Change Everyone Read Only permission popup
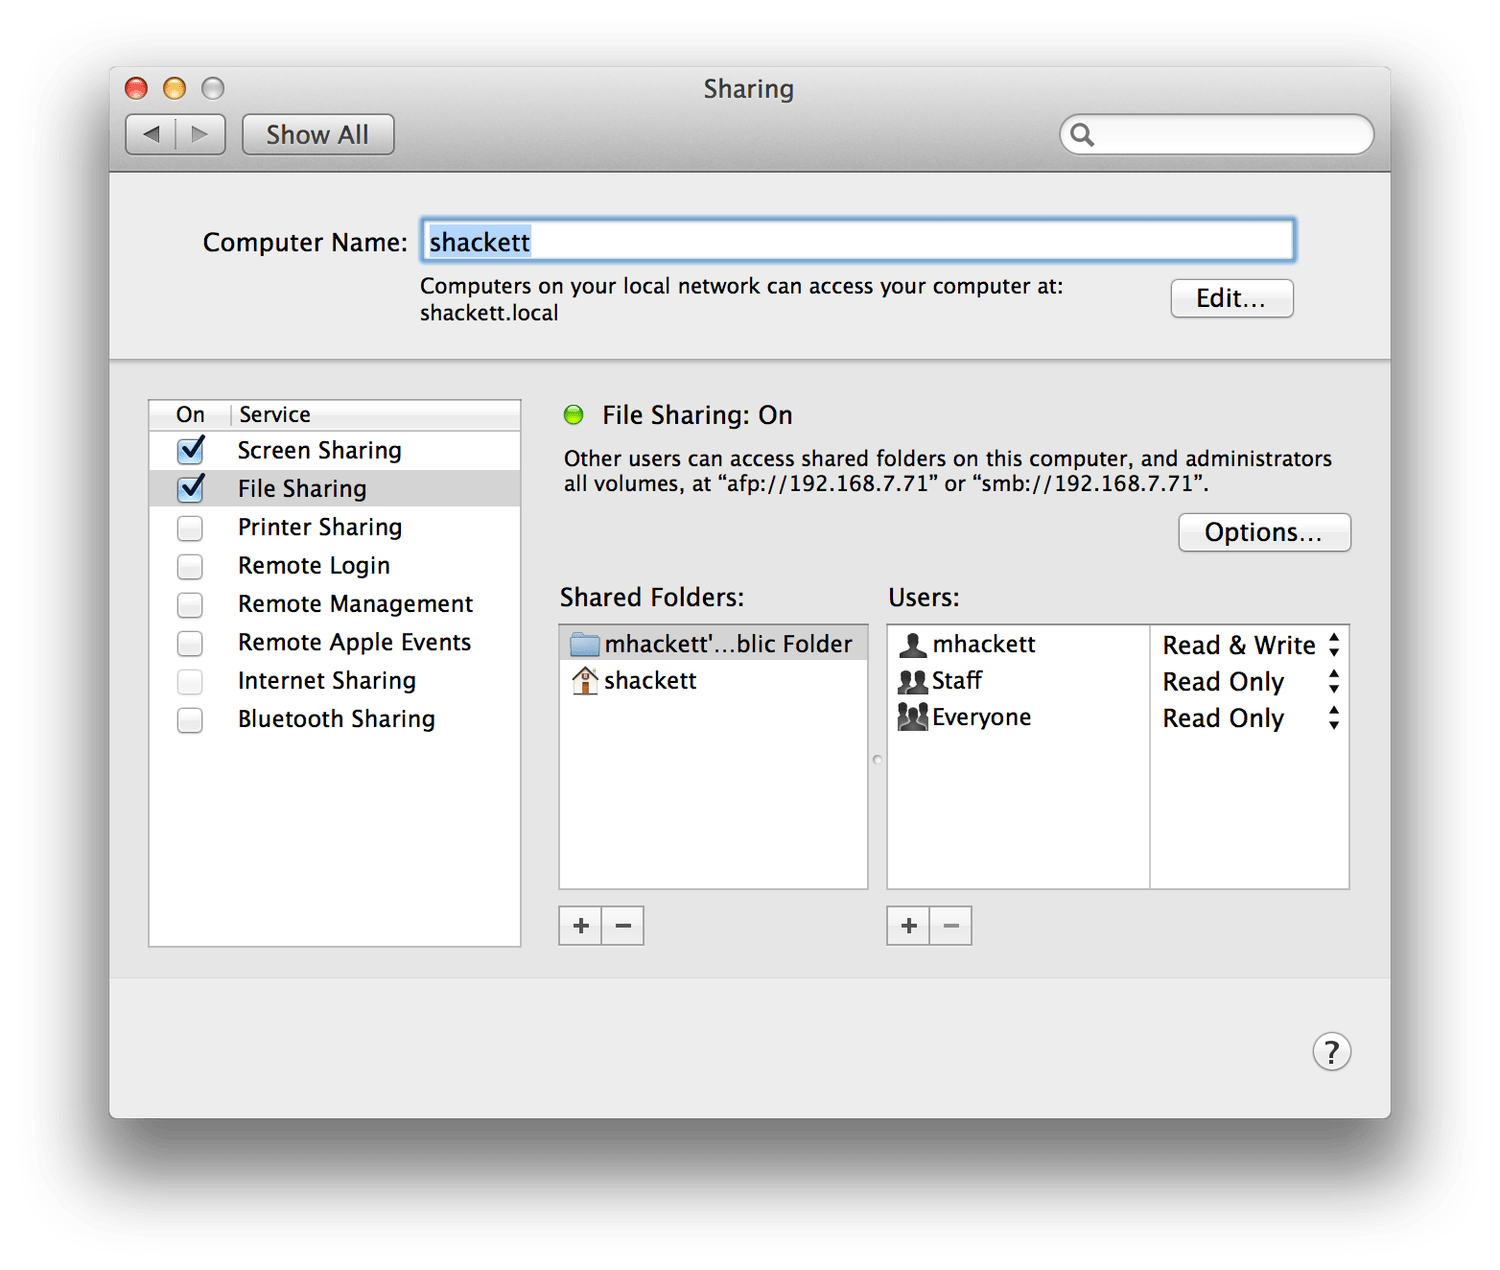 (1250, 718)
